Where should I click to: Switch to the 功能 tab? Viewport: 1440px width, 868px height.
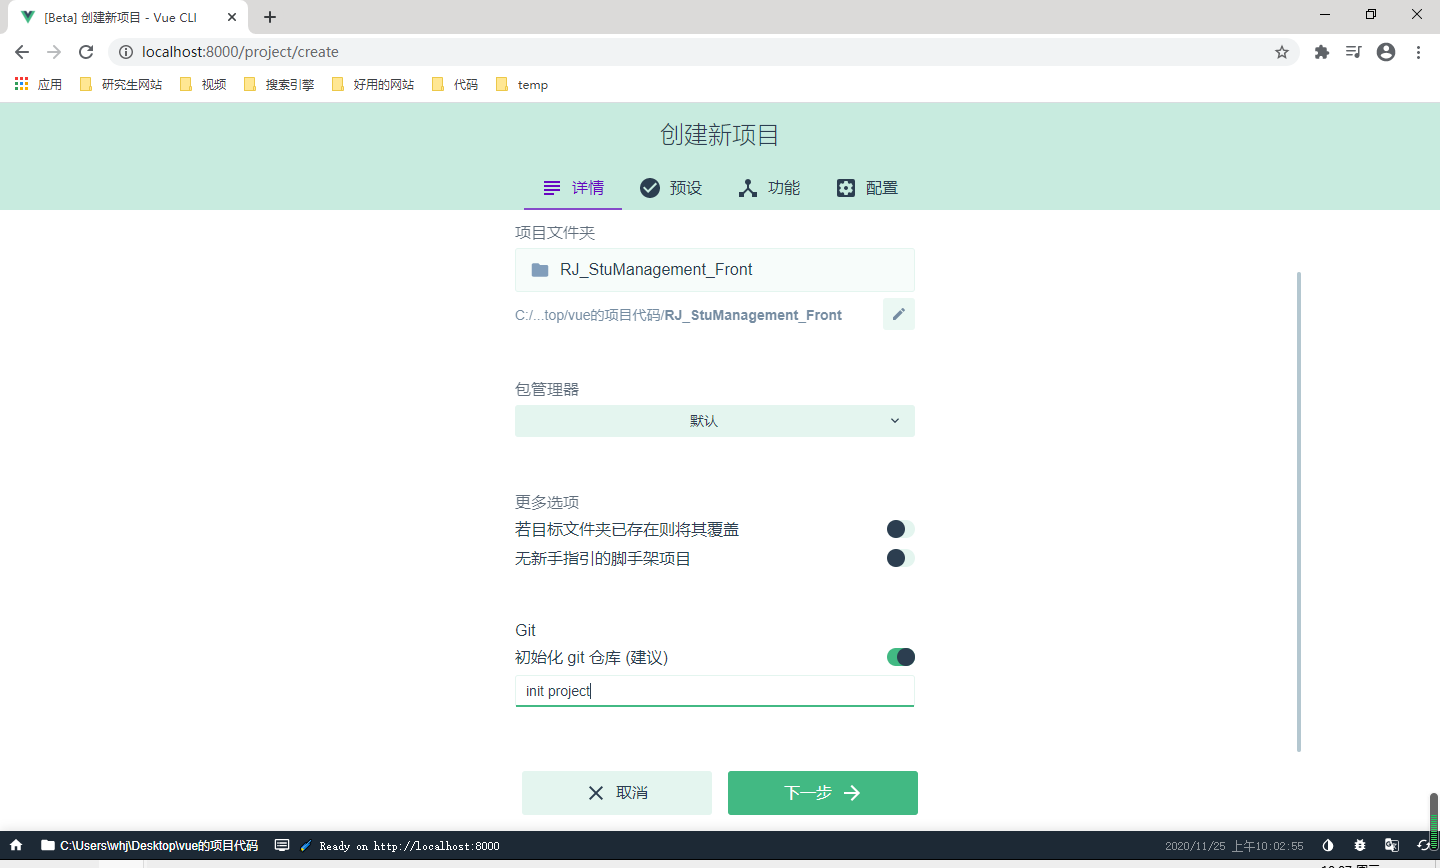click(x=769, y=188)
